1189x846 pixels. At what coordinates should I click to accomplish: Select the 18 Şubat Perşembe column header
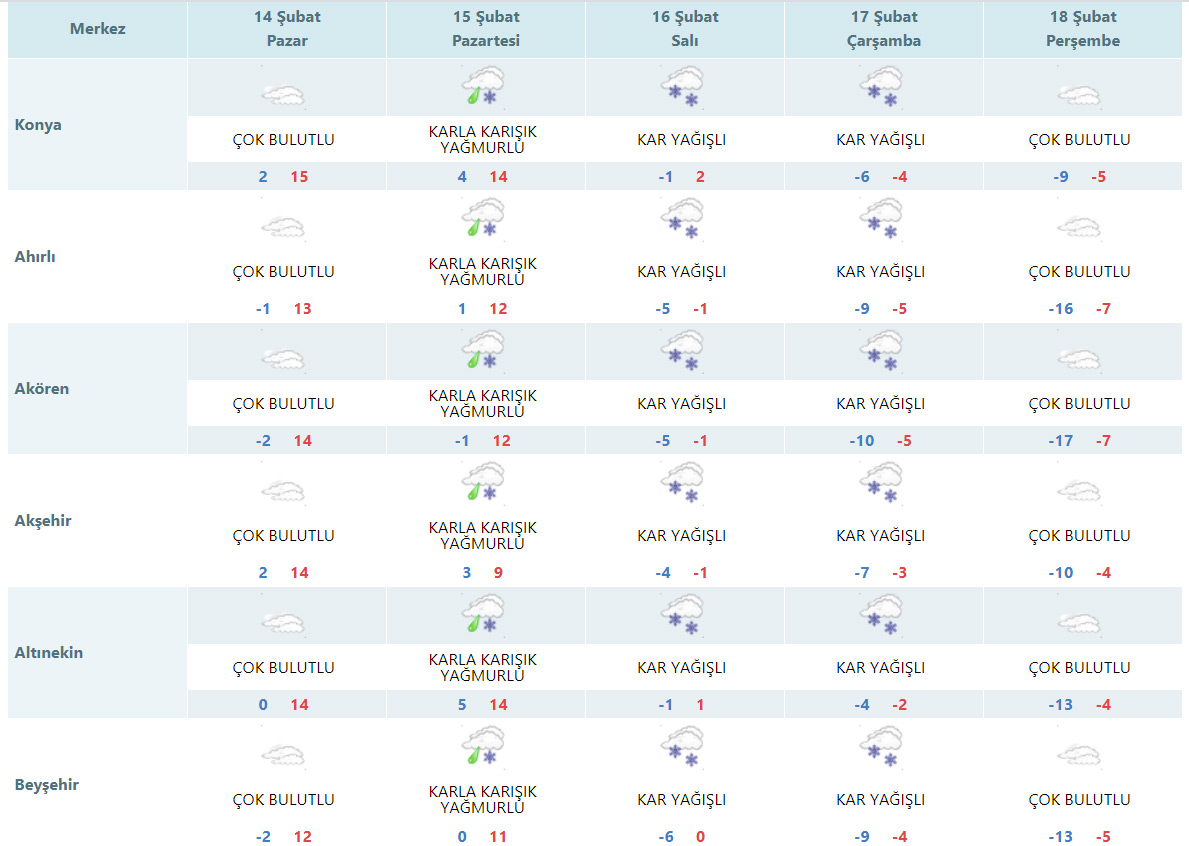pyautogui.click(x=1083, y=29)
